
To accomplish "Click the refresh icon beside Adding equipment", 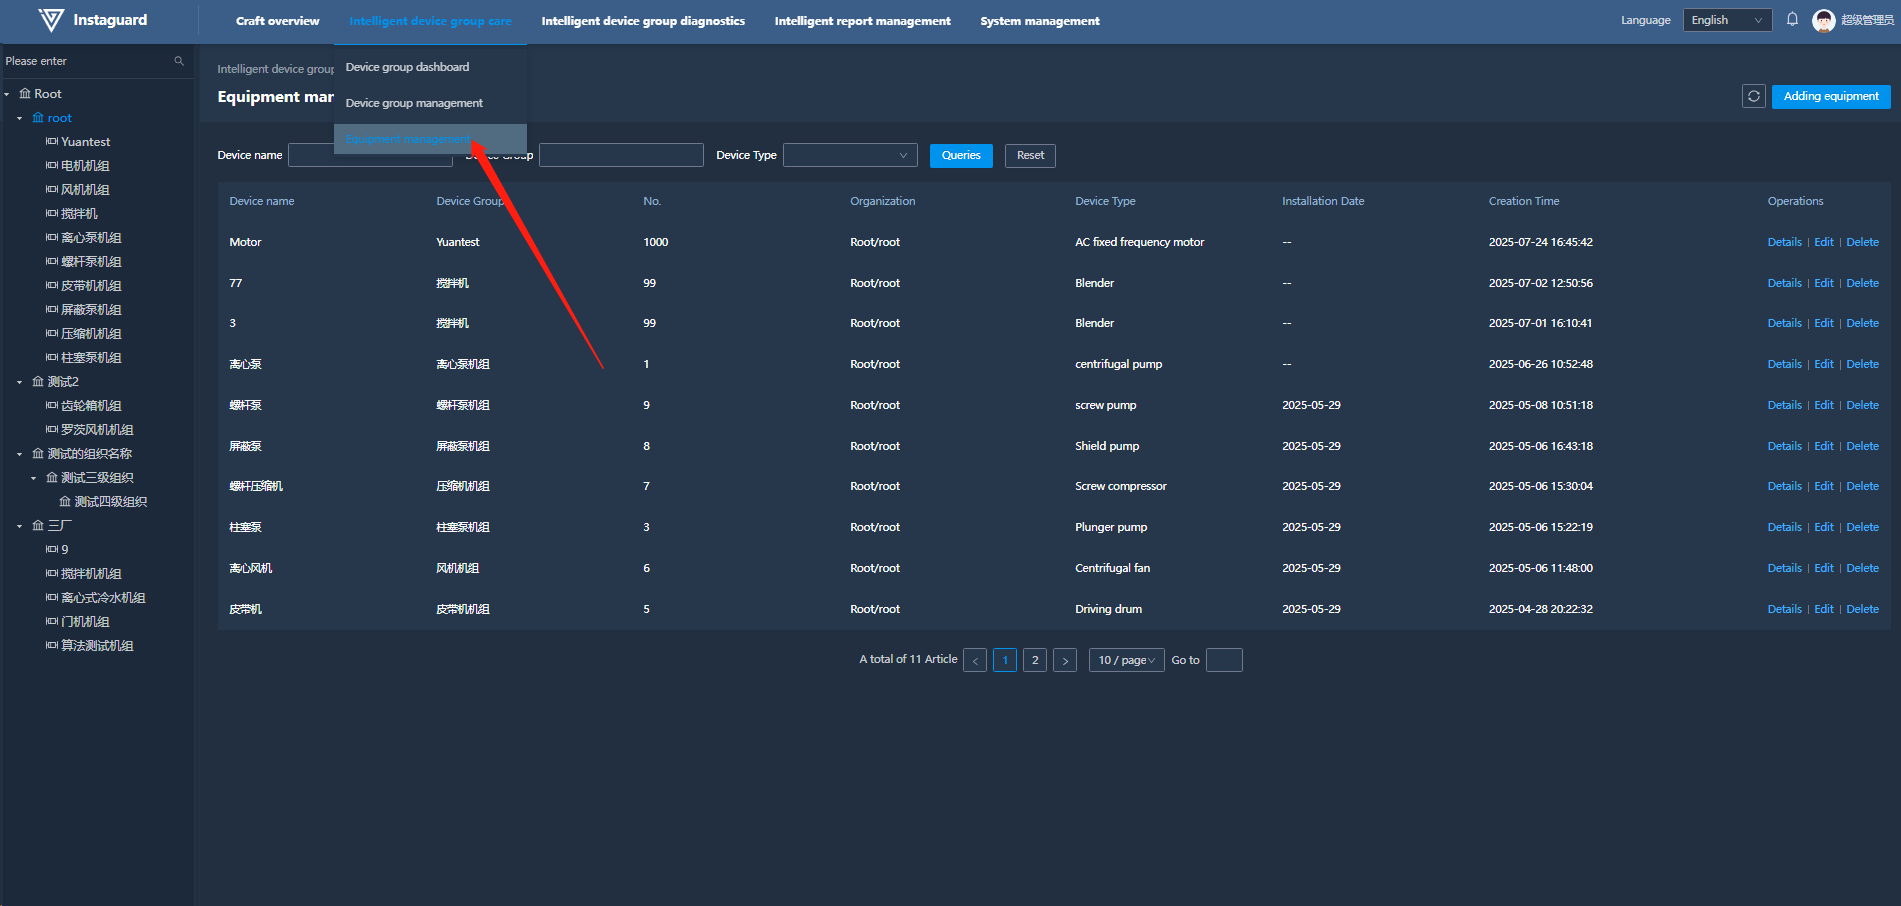I will tap(1753, 96).
